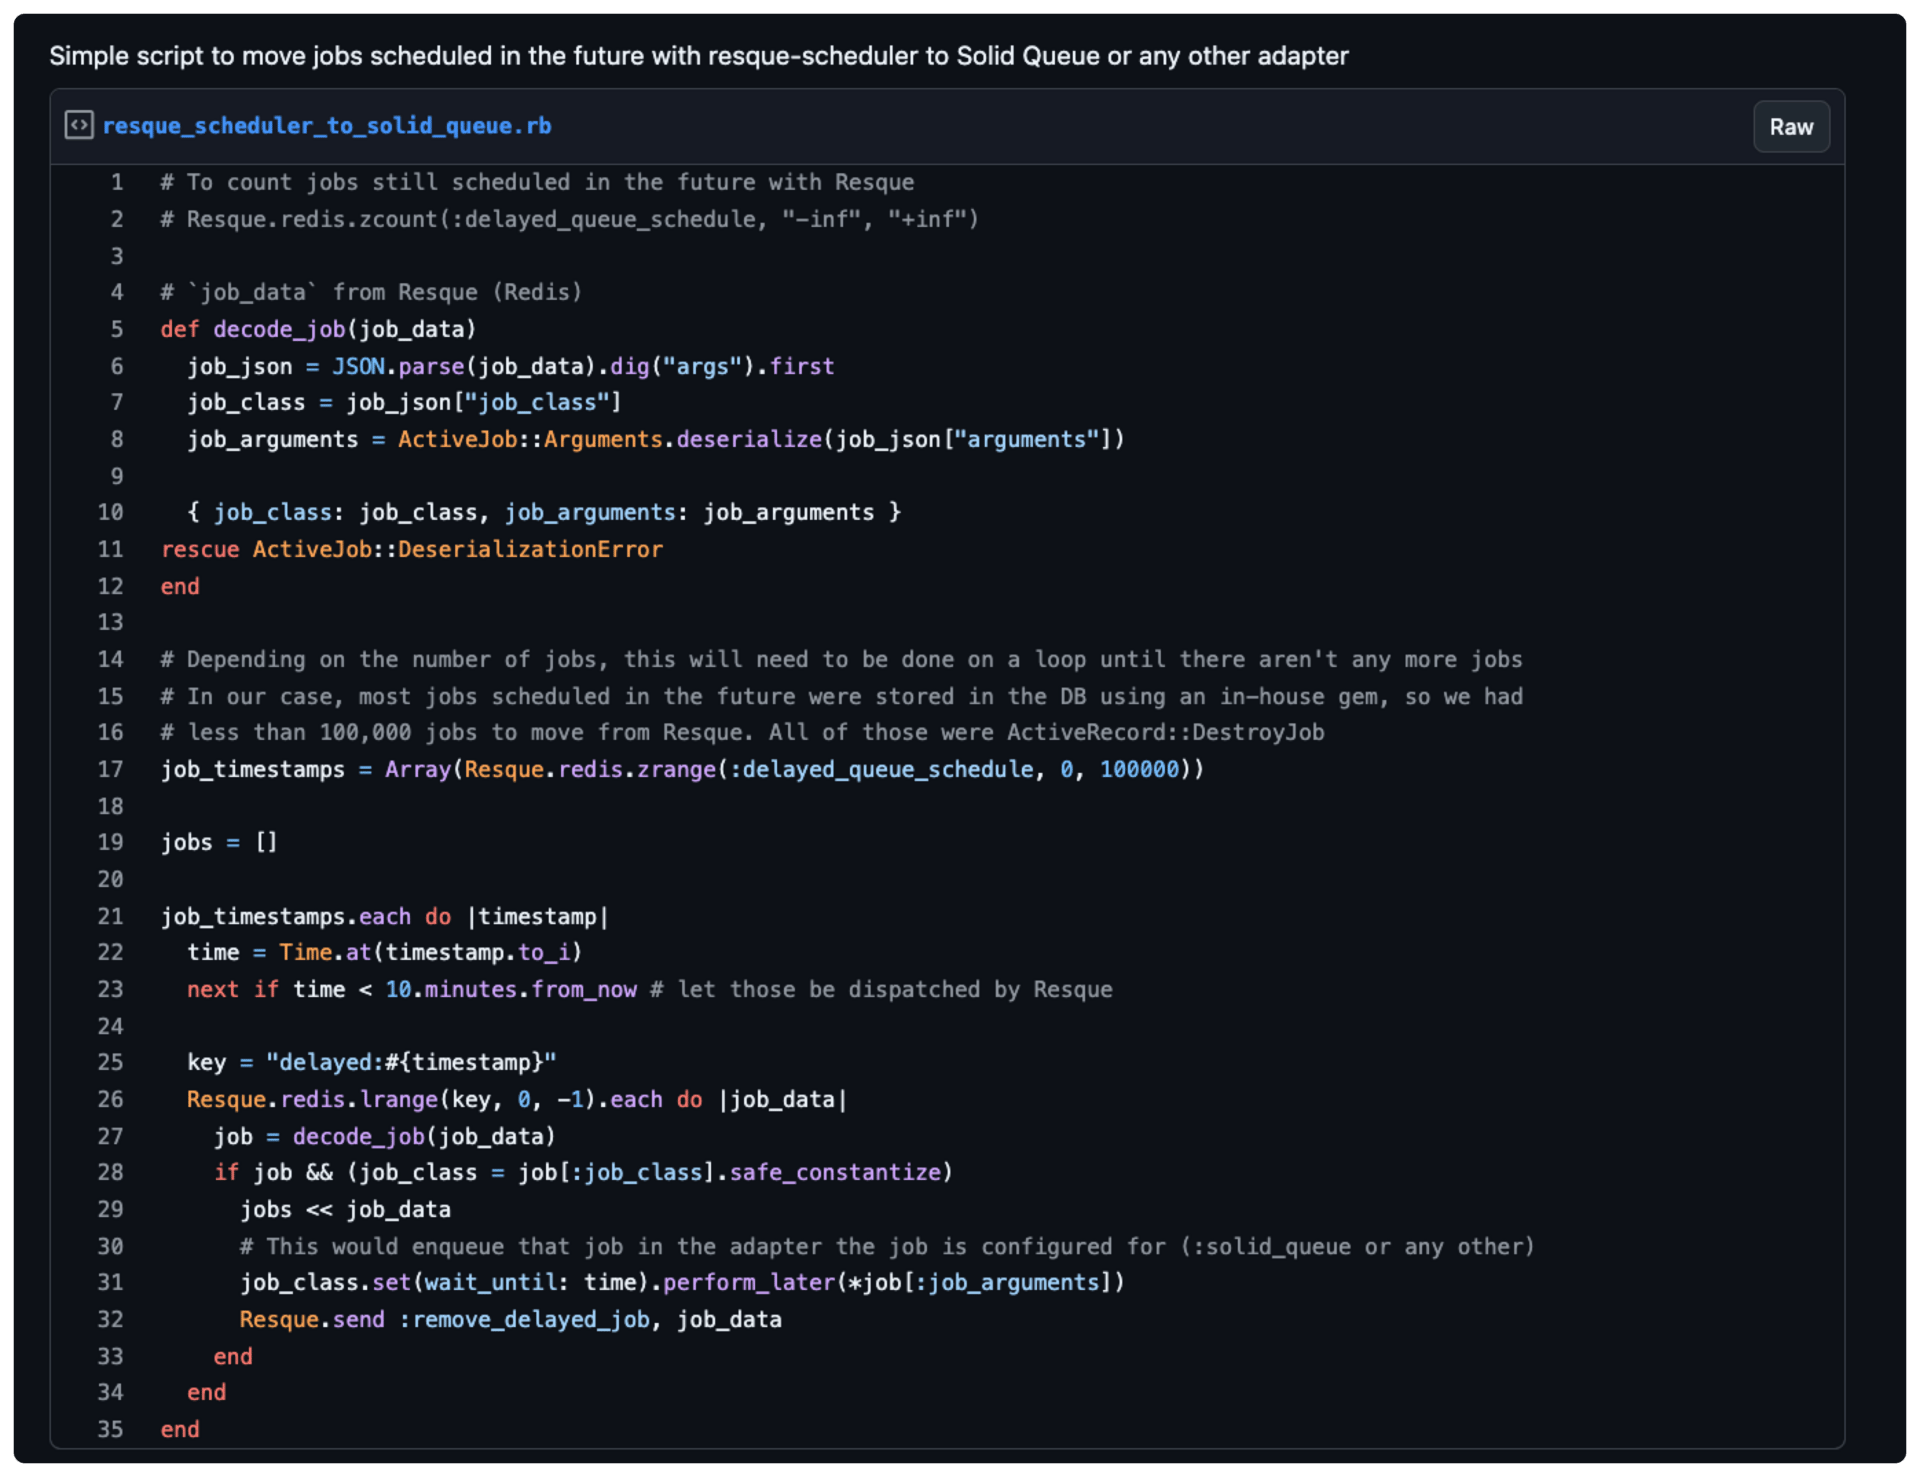
Task: Select line number 11
Action: 111,550
